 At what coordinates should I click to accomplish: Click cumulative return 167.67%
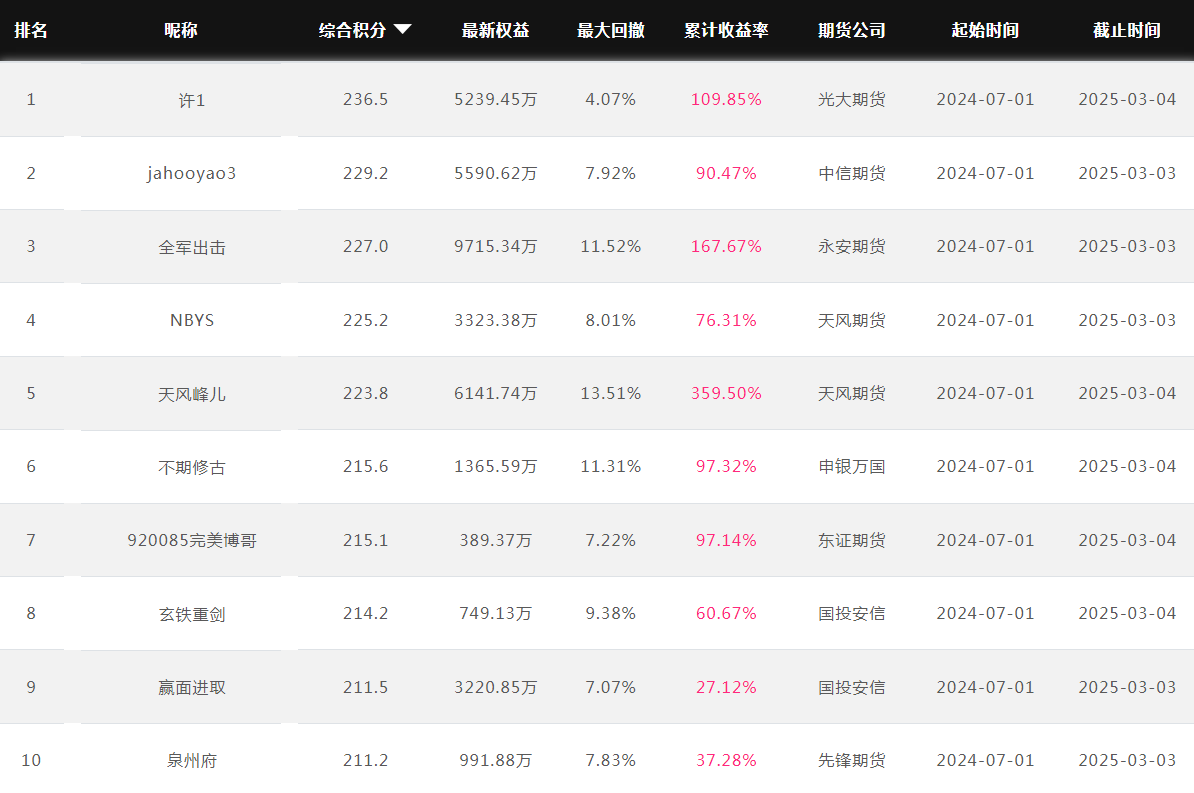pos(726,247)
